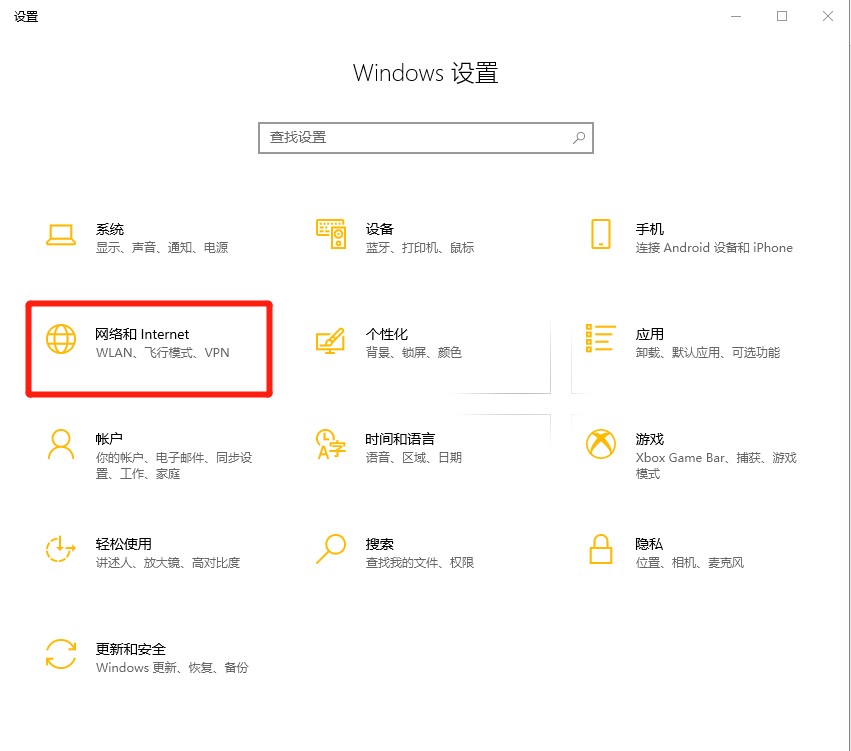Open the 轻松使用 category label

124,544
